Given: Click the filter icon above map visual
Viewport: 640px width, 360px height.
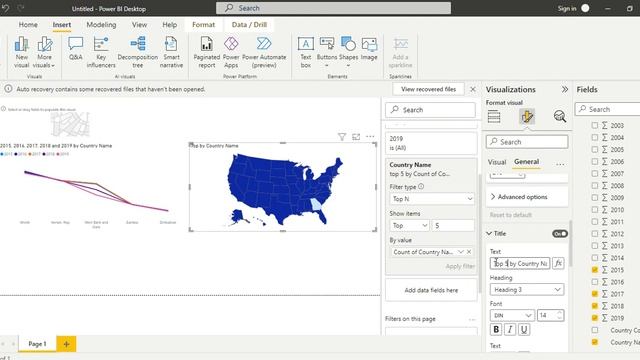Looking at the screenshot, I should click(342, 137).
